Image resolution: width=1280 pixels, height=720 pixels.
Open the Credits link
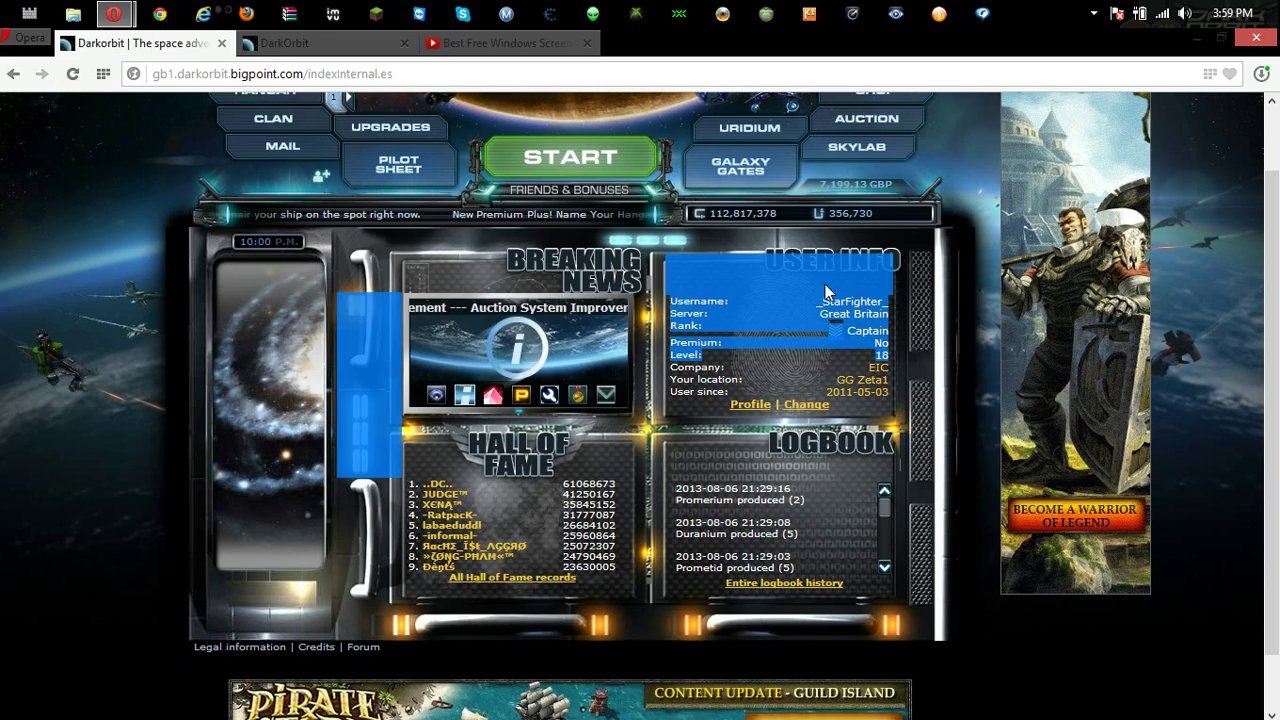point(316,647)
